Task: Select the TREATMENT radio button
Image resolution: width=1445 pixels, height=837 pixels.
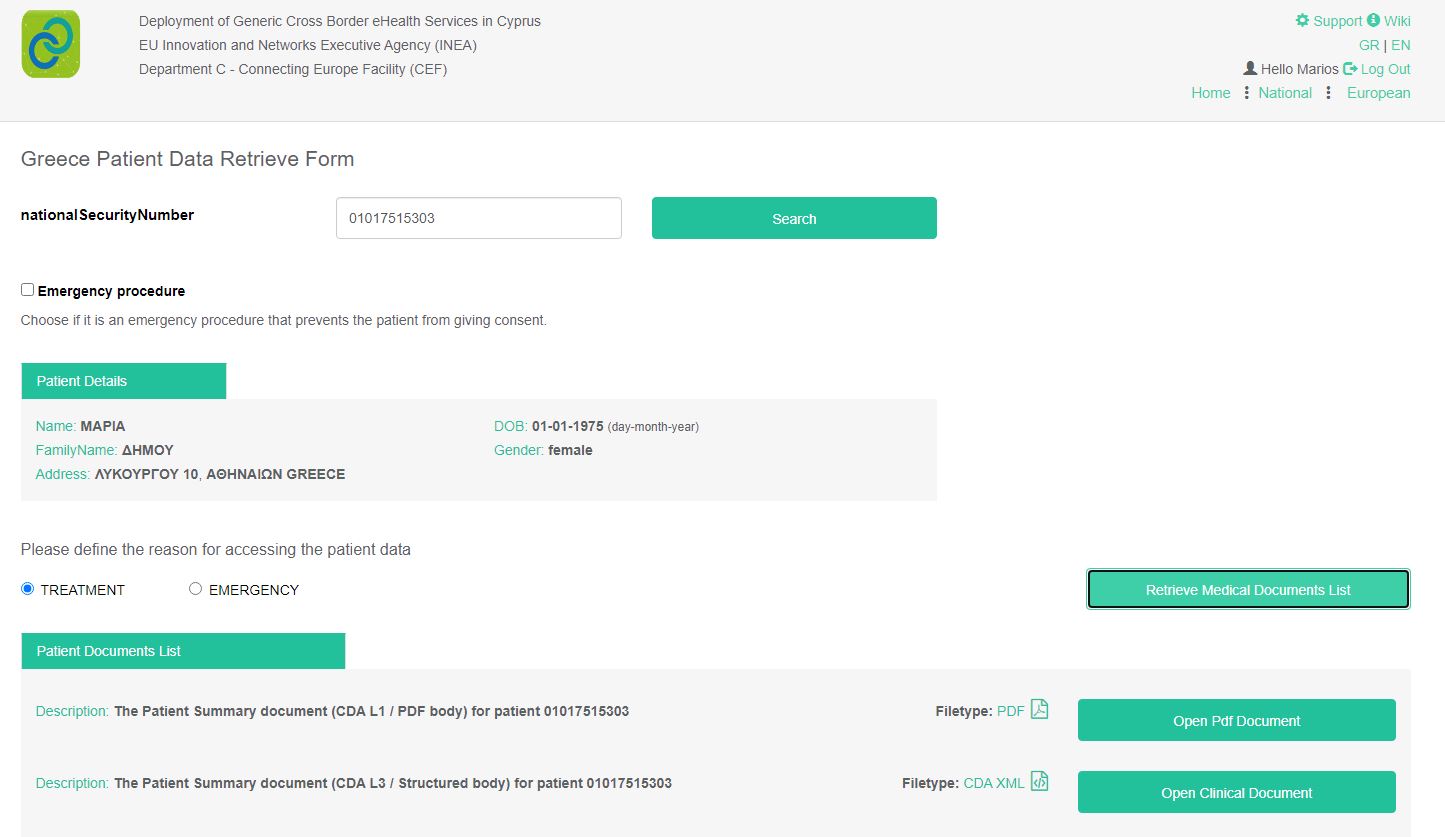Action: (28, 589)
